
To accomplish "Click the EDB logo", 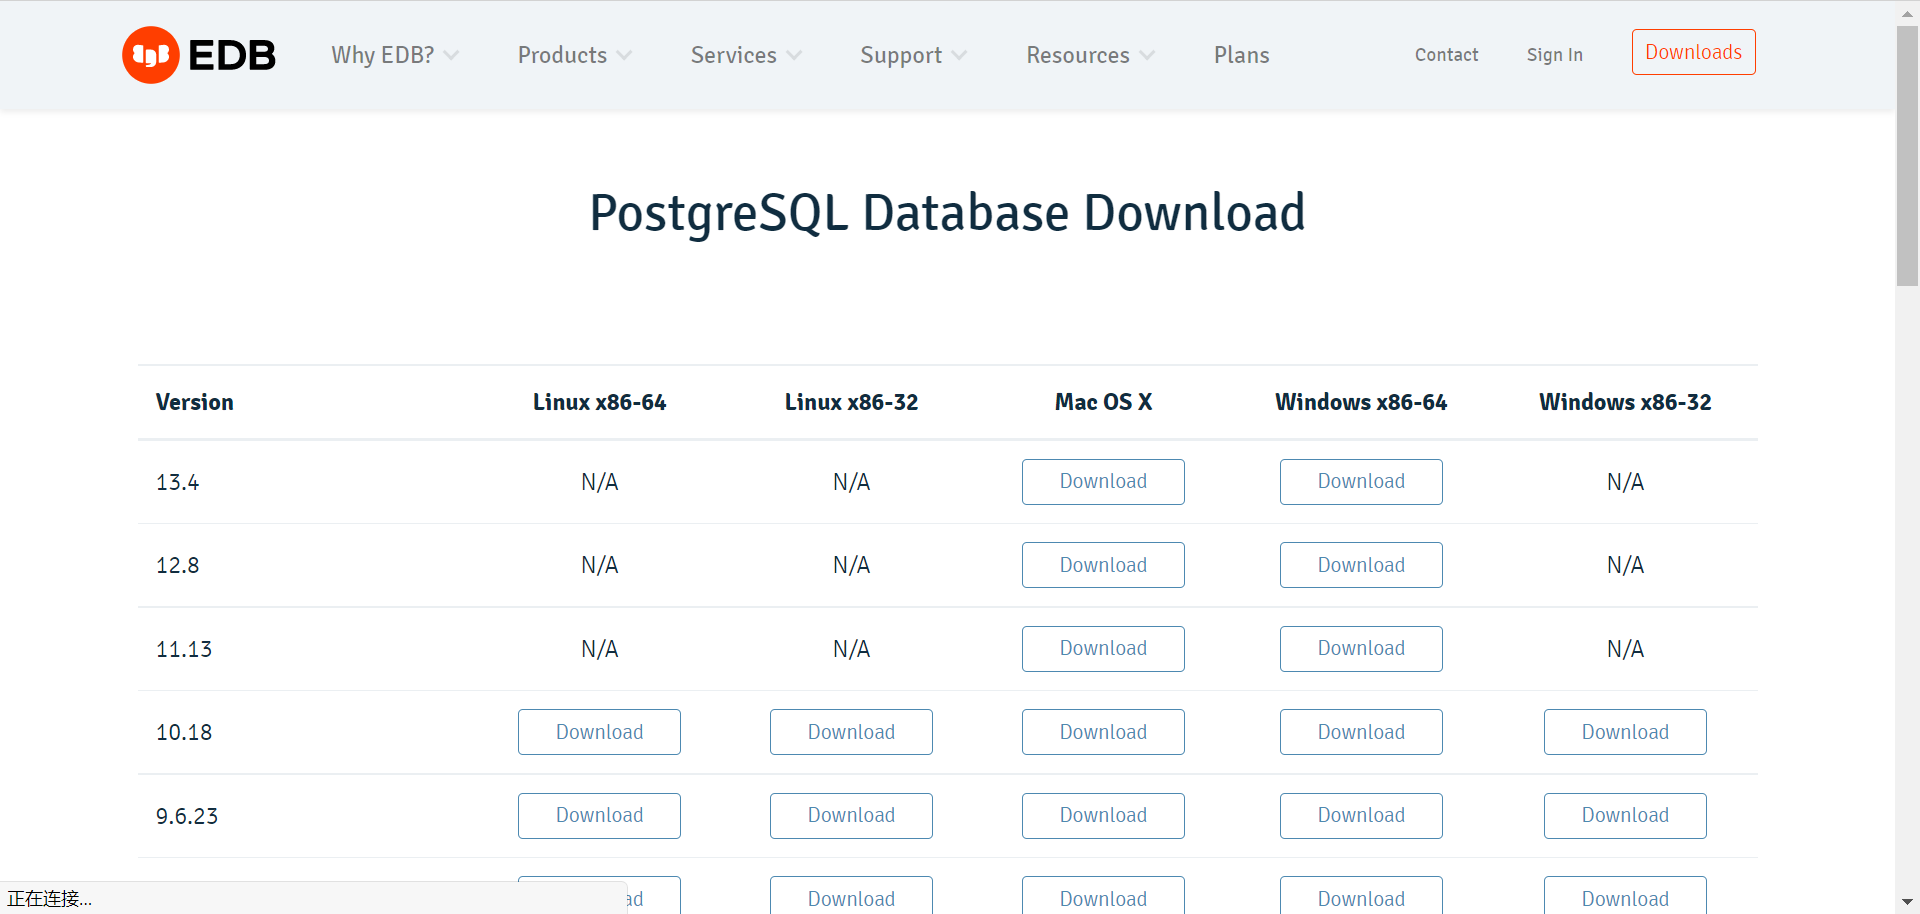I will pyautogui.click(x=198, y=55).
